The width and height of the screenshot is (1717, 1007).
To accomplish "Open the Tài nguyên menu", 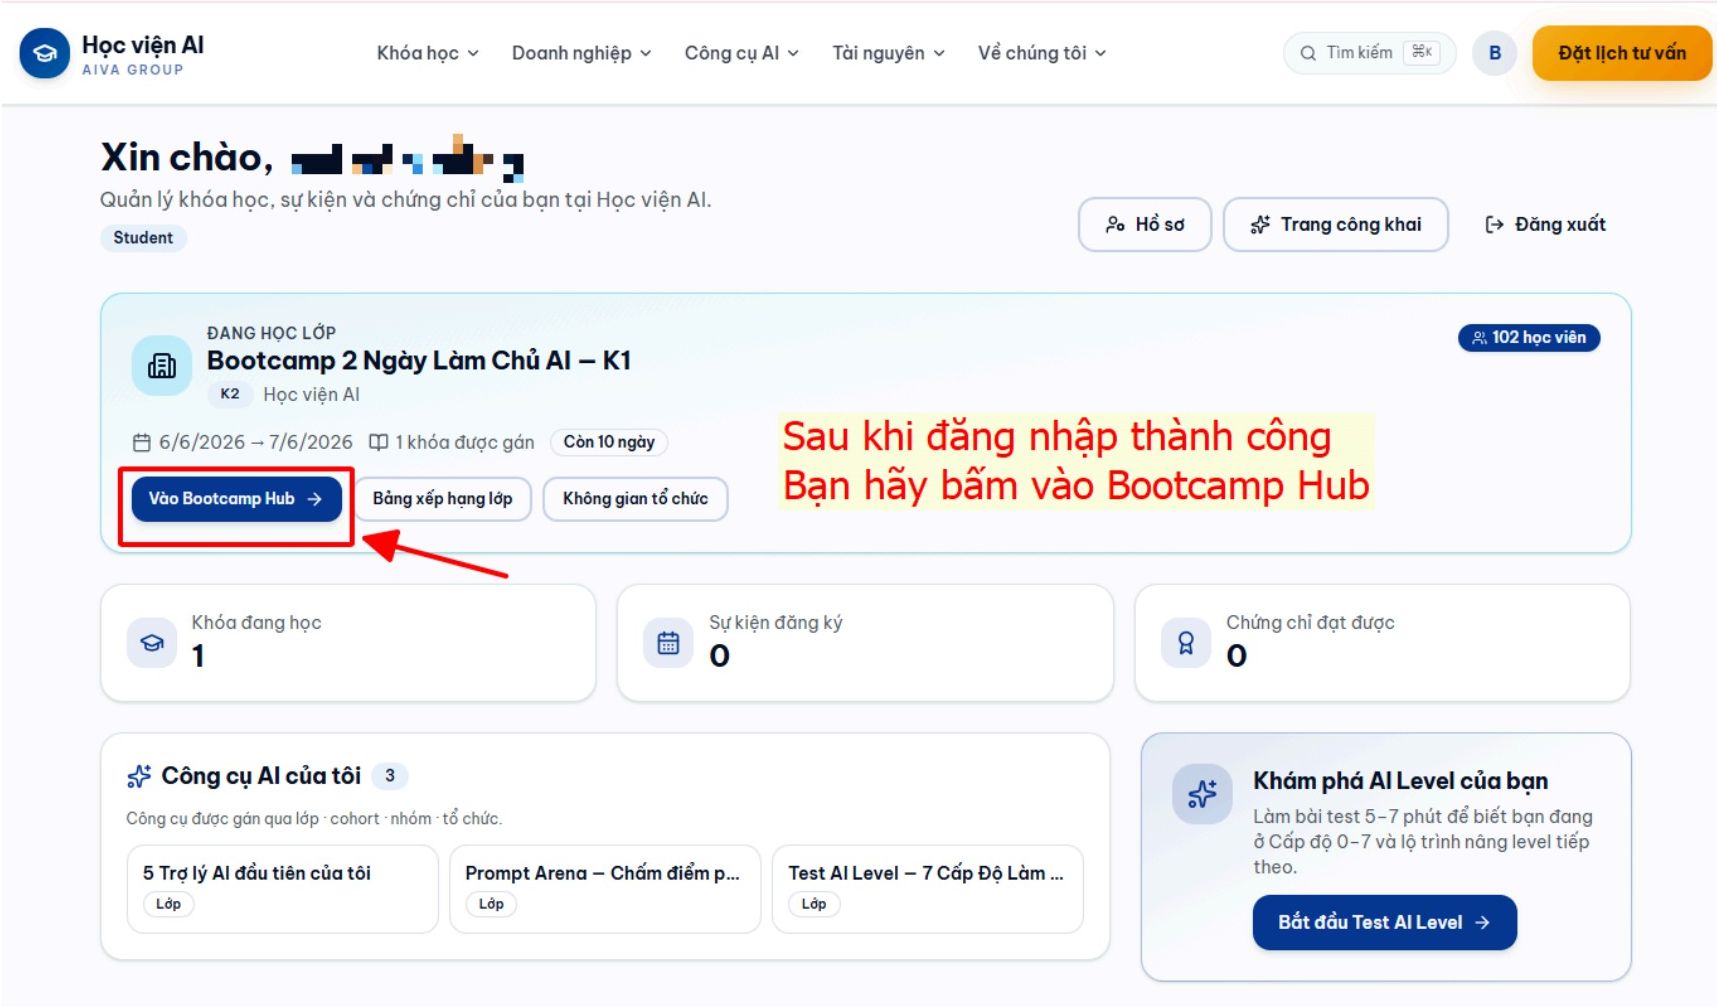I will click(888, 53).
